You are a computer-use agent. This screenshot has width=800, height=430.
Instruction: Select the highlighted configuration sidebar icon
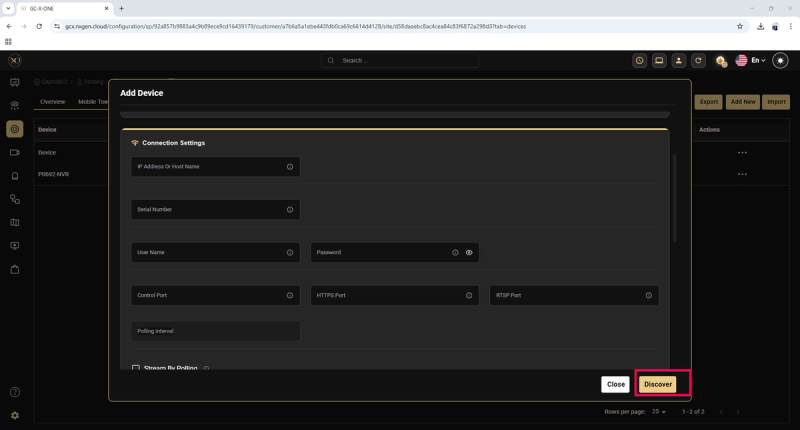15,129
